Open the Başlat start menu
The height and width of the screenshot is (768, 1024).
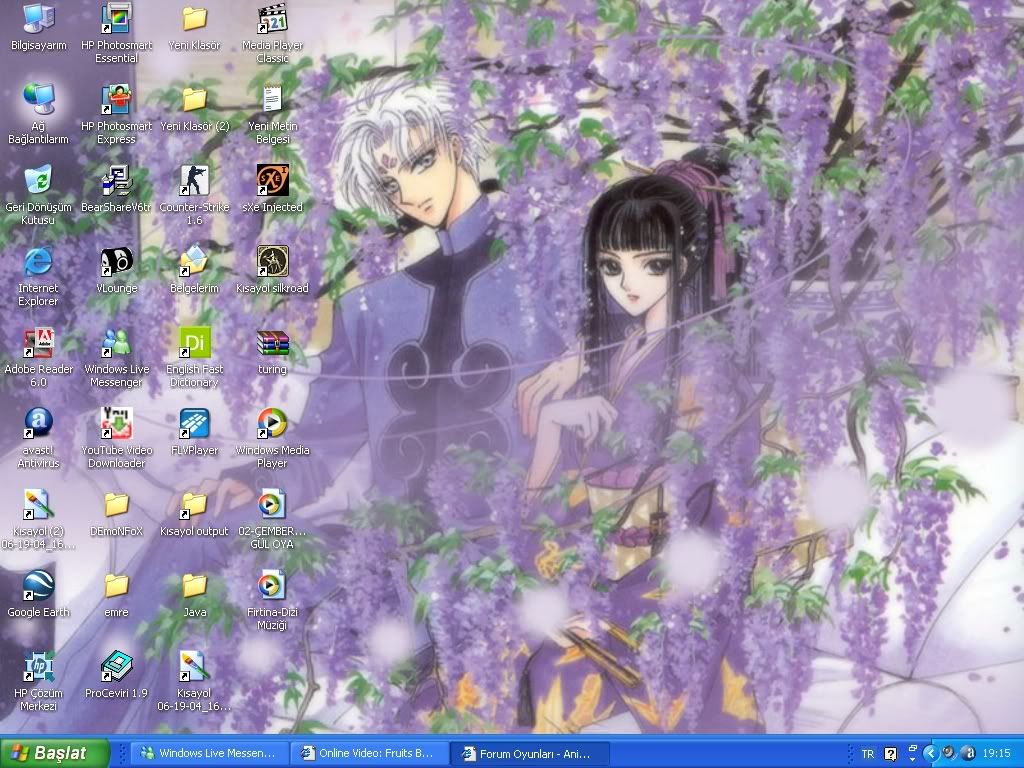tap(55, 753)
